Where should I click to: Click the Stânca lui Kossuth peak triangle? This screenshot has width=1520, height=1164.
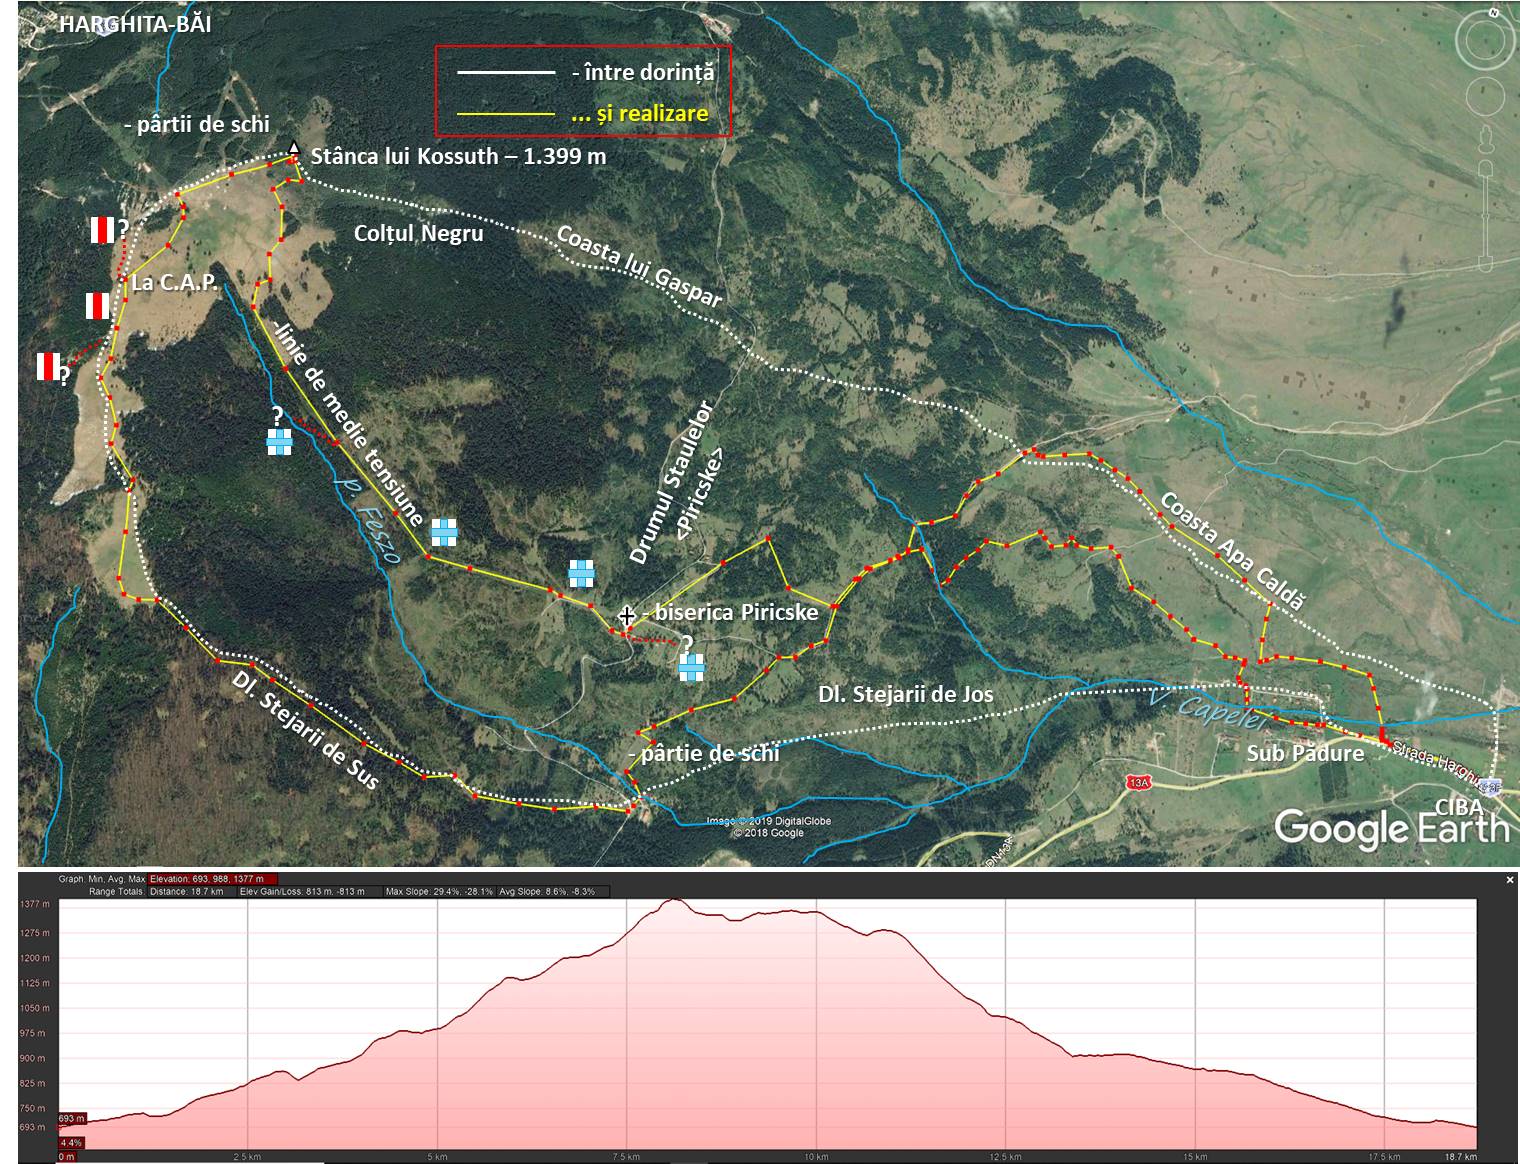tap(293, 149)
